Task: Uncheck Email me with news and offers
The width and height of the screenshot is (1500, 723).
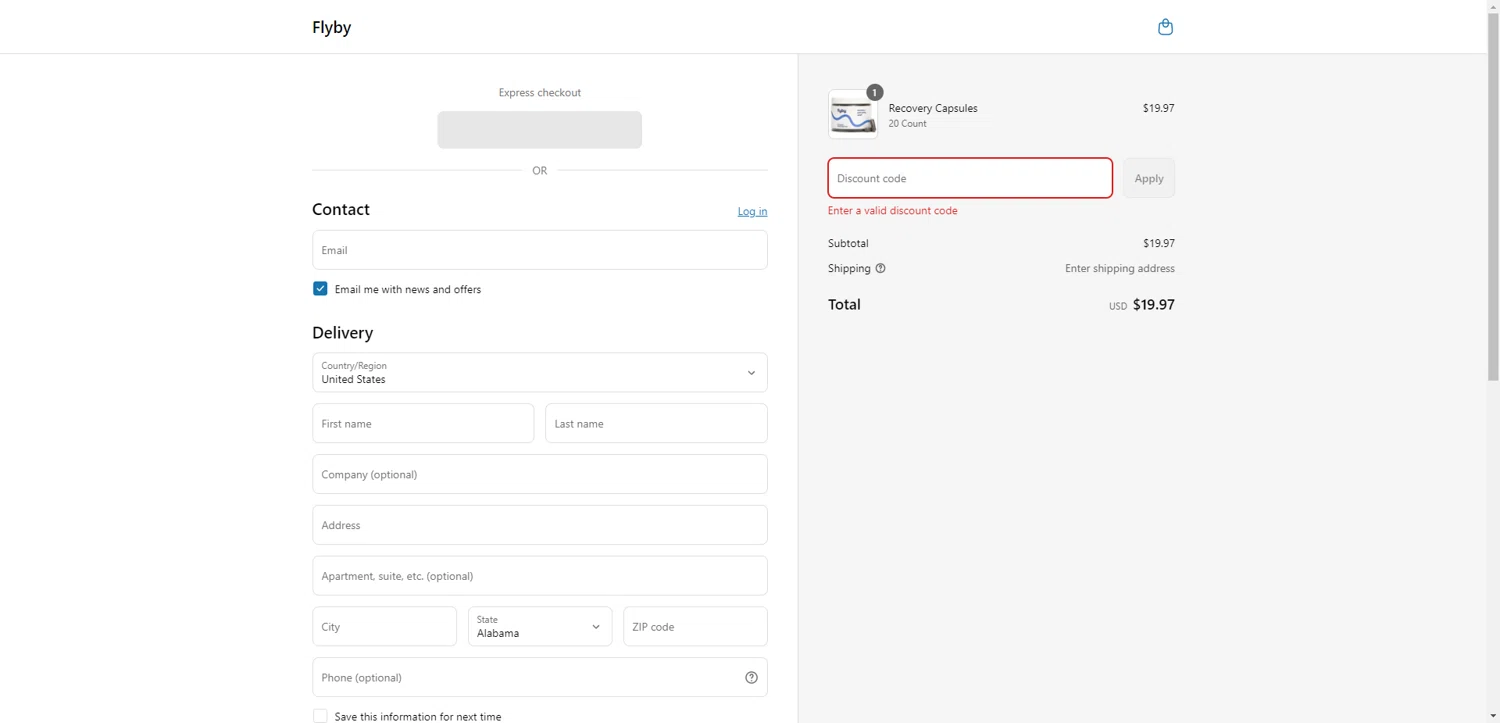Action: [320, 289]
